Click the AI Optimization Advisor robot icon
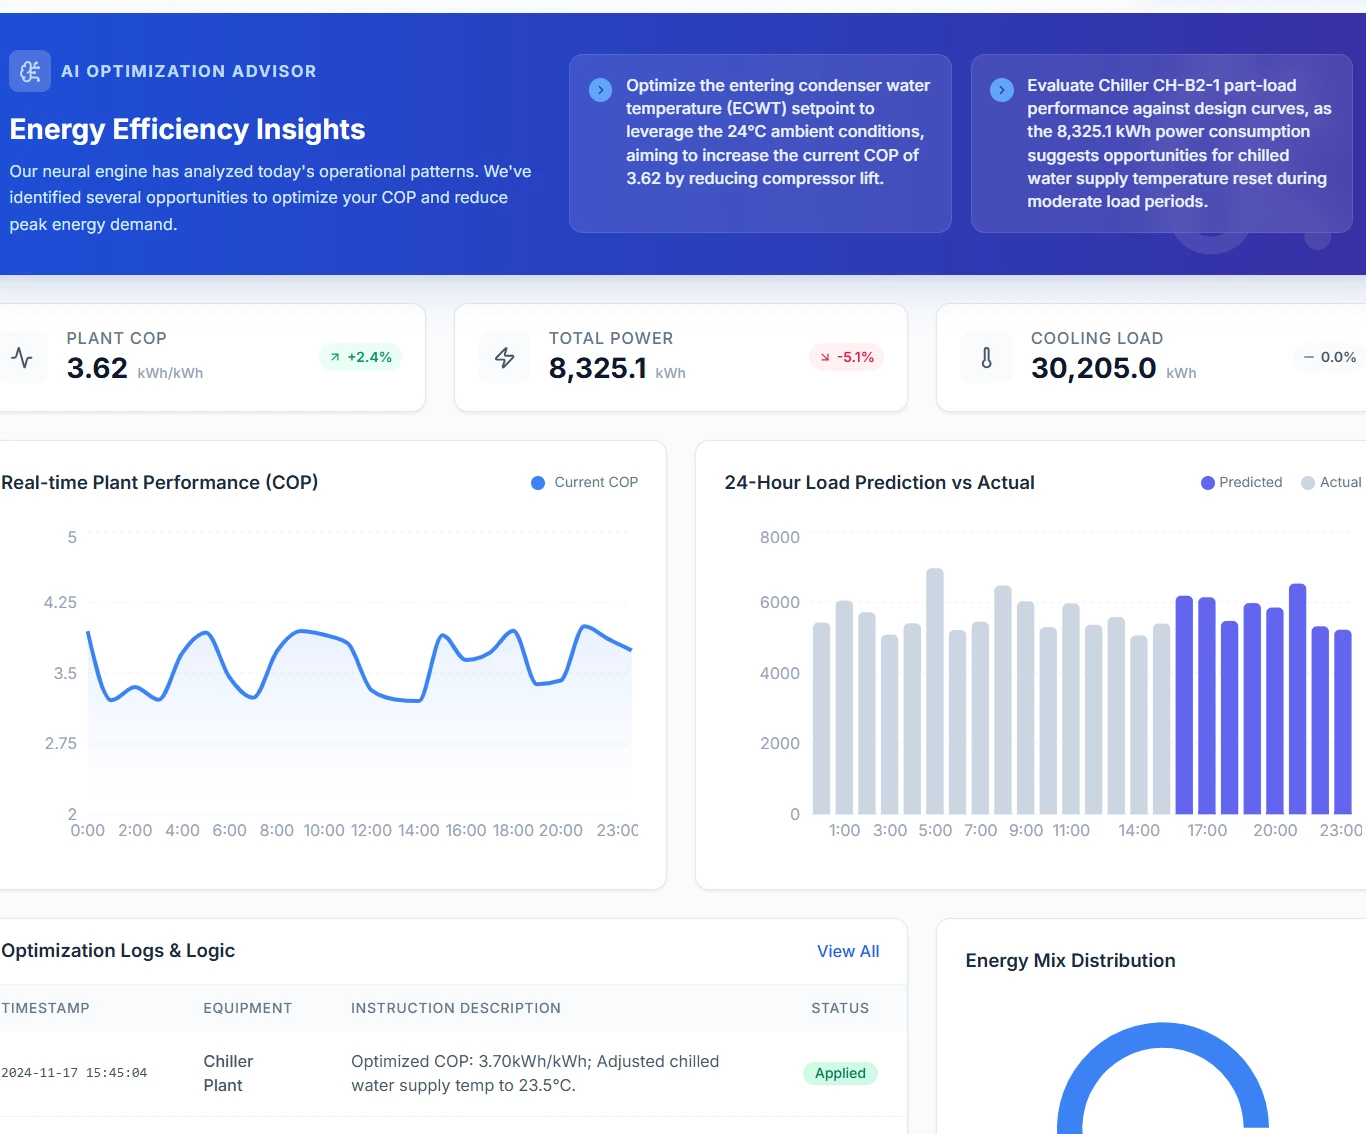 tap(29, 71)
